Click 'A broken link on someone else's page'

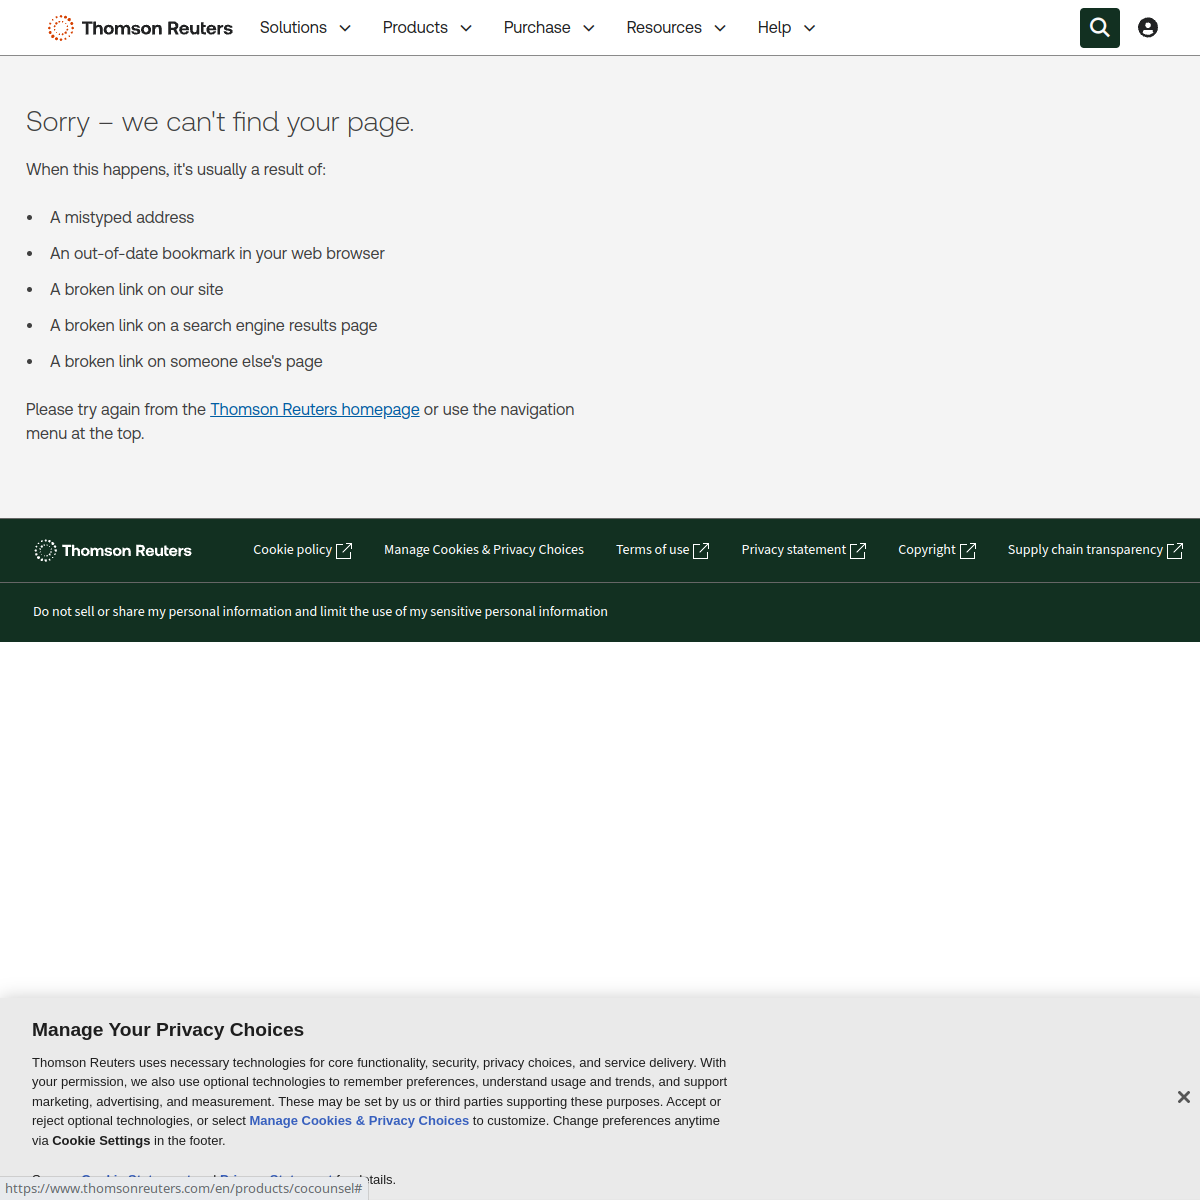coord(186,361)
